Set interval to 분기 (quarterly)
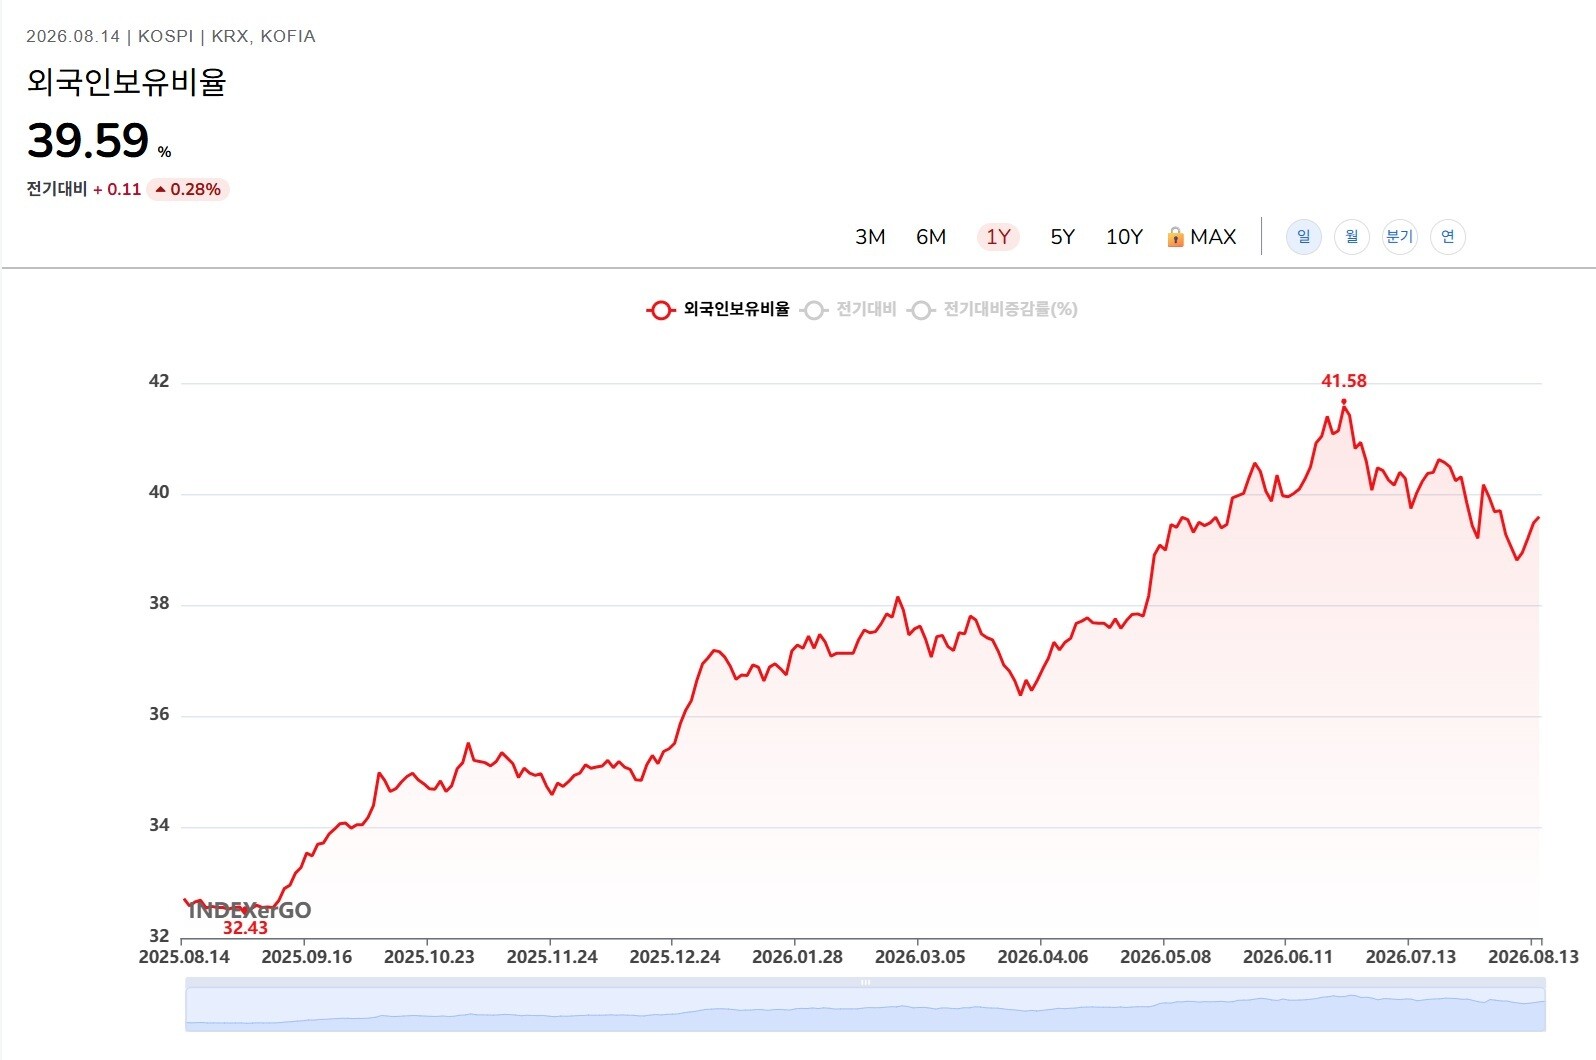 click(x=1400, y=237)
